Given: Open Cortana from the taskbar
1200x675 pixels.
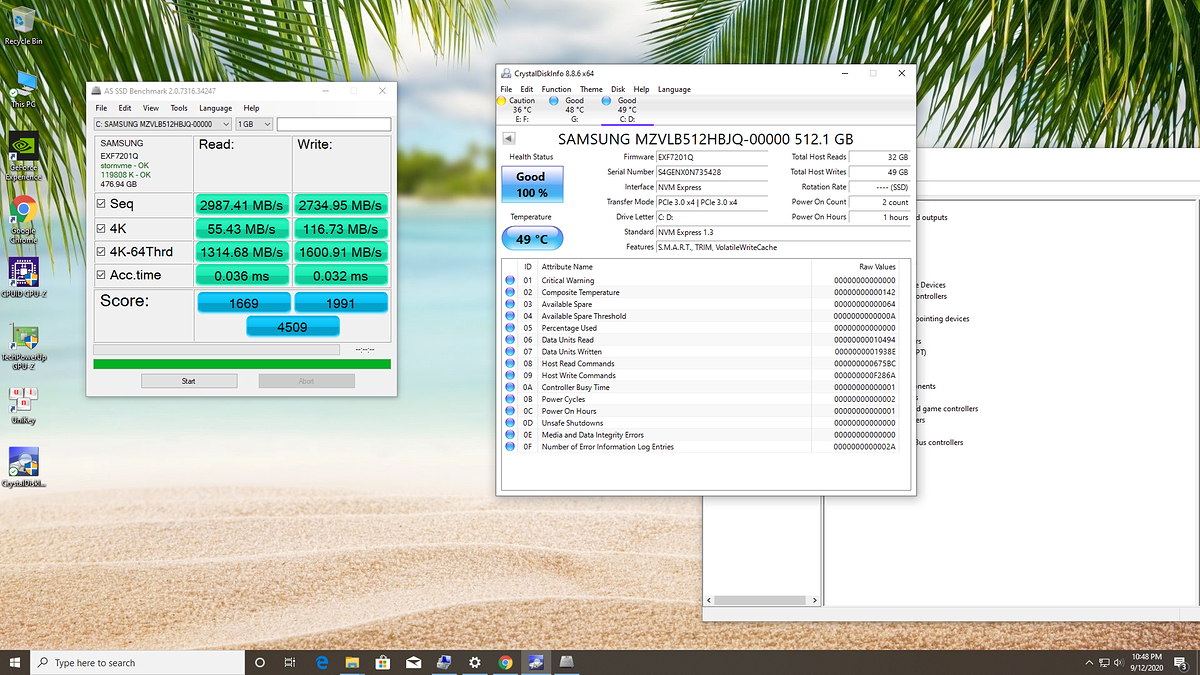Looking at the screenshot, I should click(260, 662).
